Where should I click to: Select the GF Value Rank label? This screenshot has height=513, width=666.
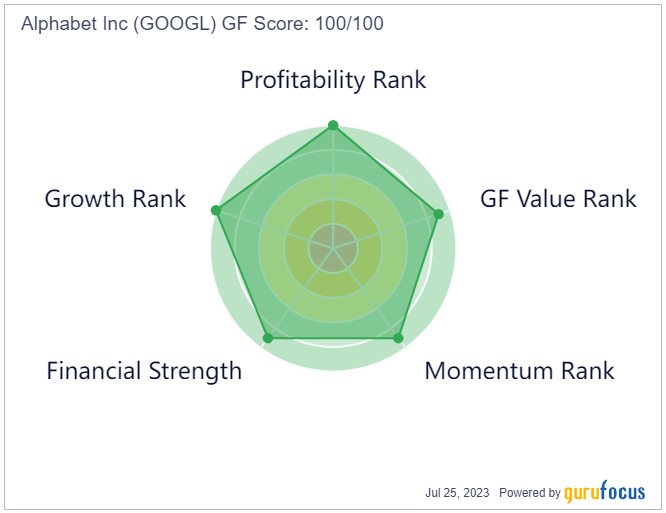coord(558,199)
